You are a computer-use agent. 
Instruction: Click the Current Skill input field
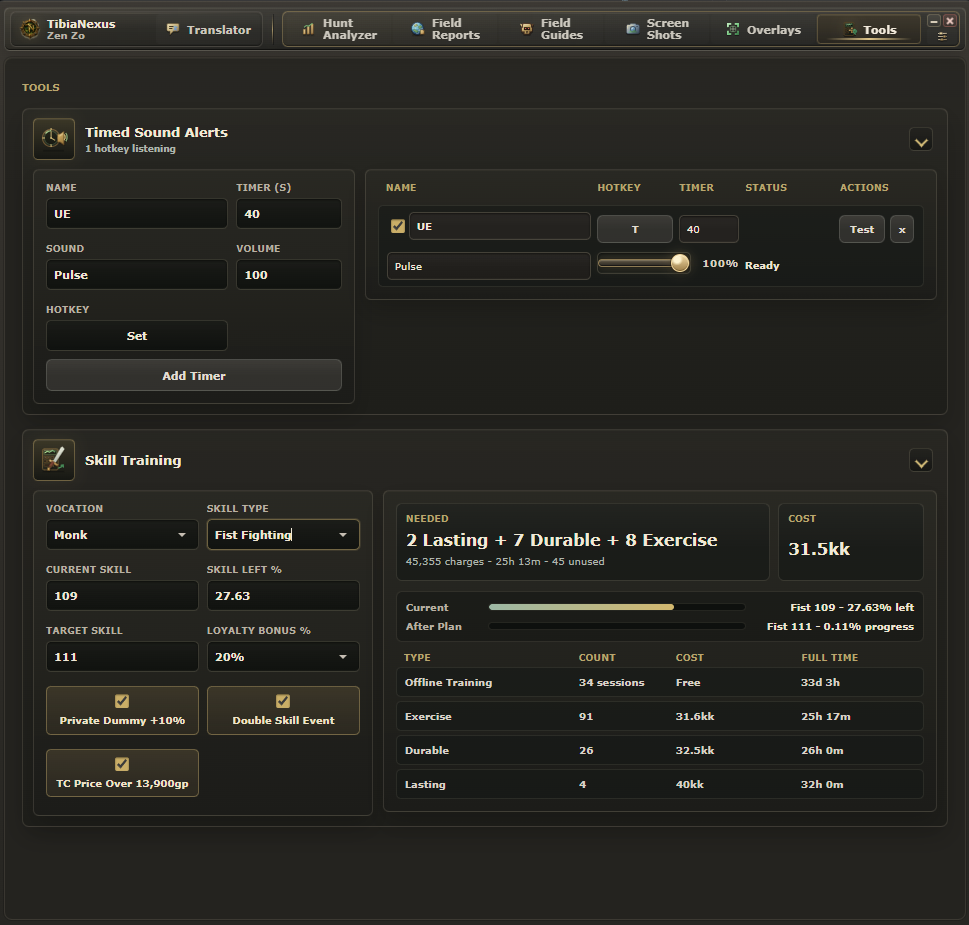tap(122, 596)
